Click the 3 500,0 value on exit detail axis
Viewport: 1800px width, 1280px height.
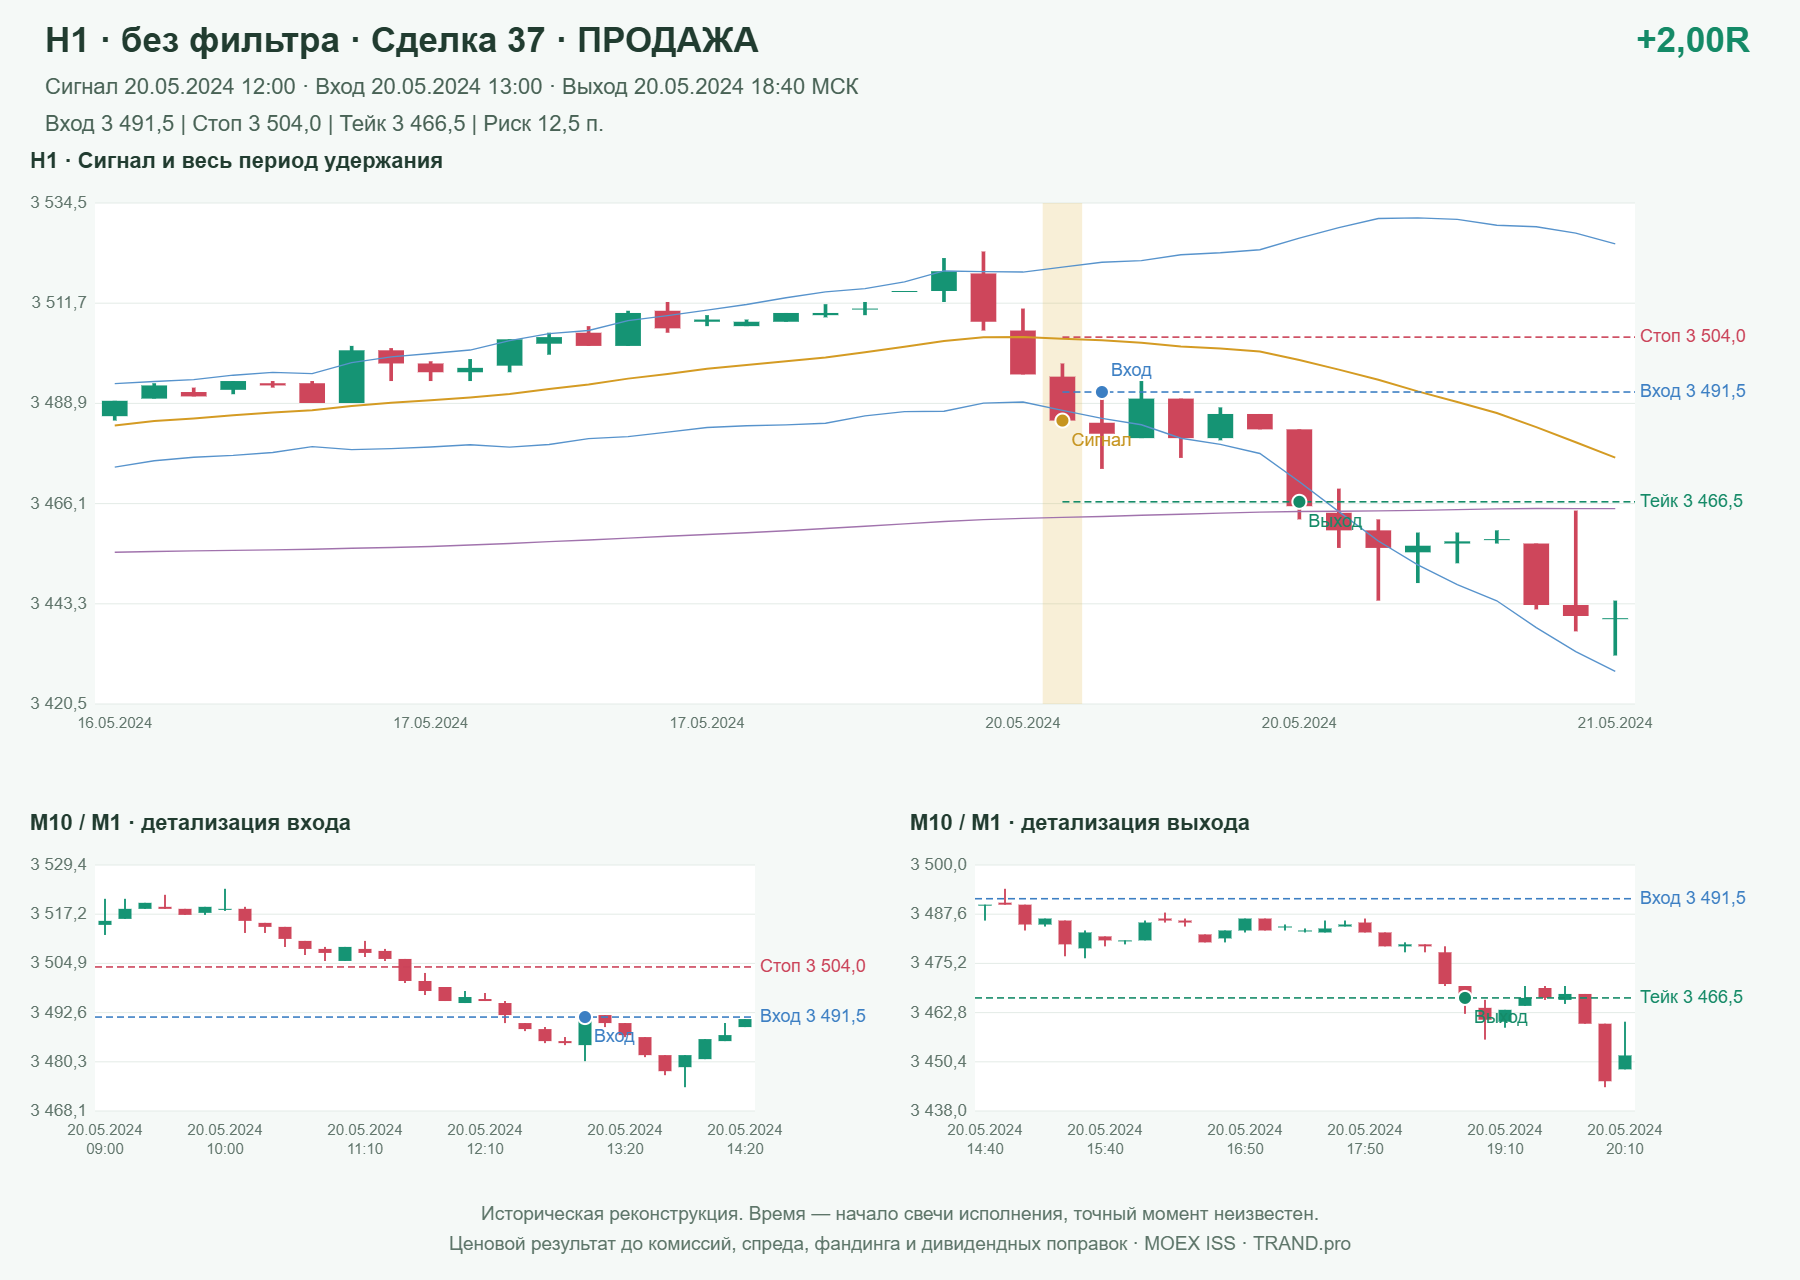939,865
